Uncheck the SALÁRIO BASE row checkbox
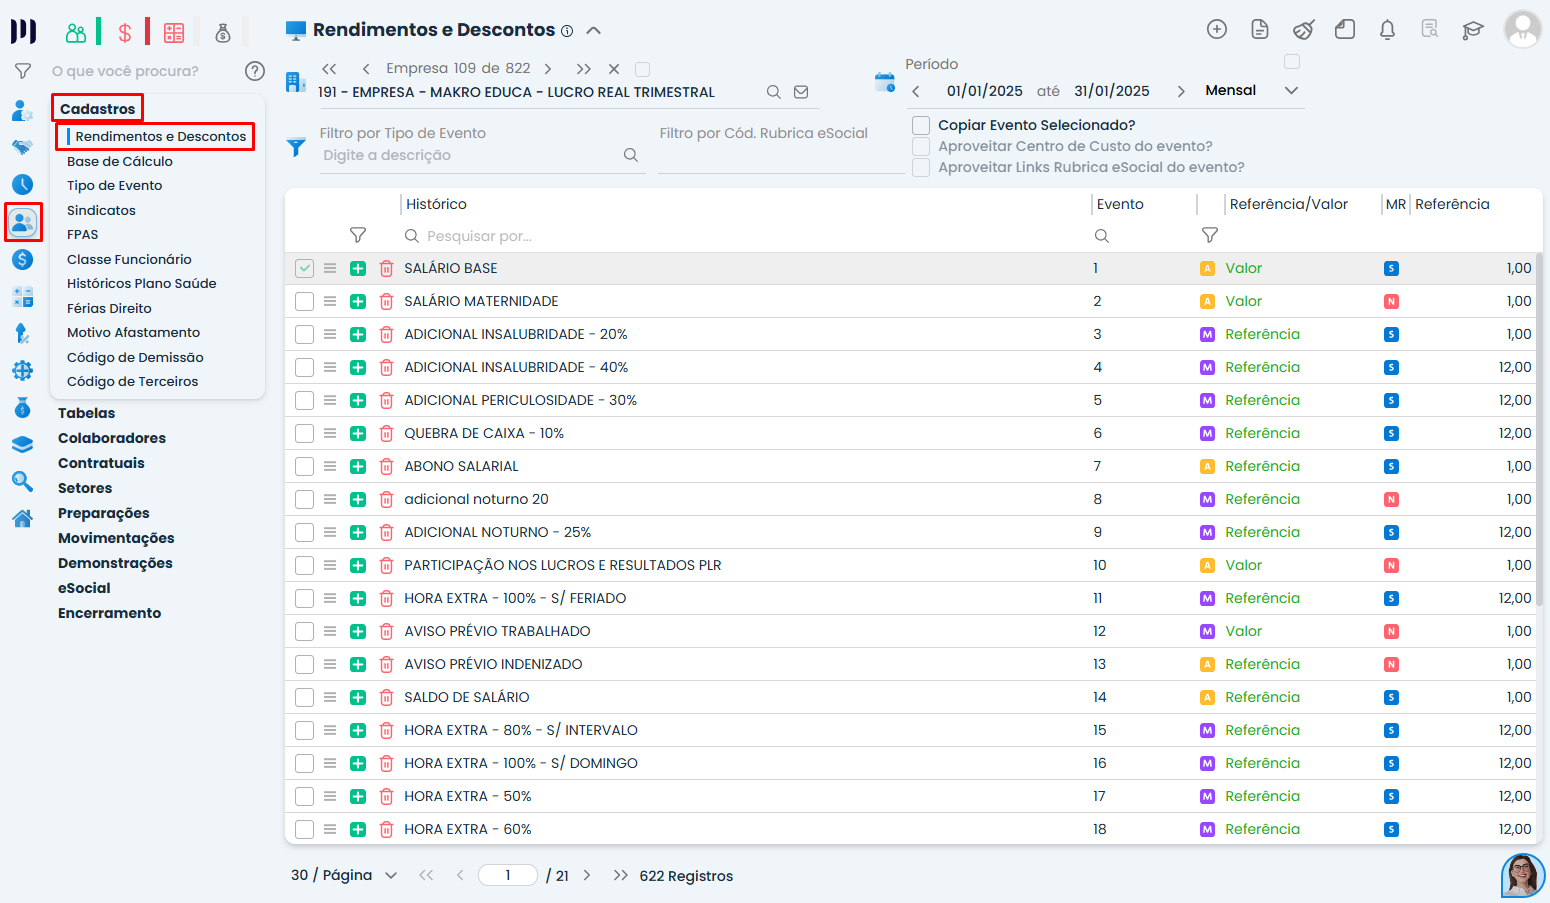Image resolution: width=1550 pixels, height=903 pixels. (305, 269)
